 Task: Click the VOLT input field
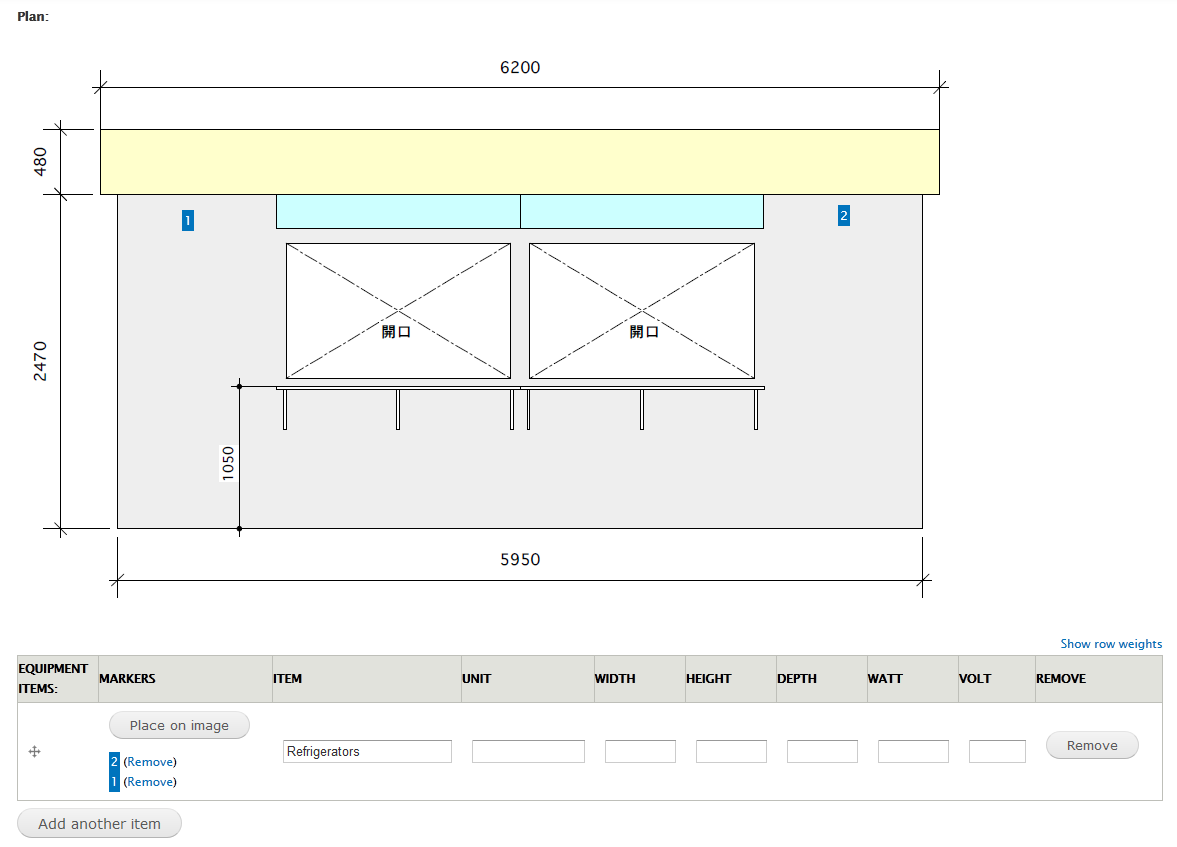[x=996, y=751]
